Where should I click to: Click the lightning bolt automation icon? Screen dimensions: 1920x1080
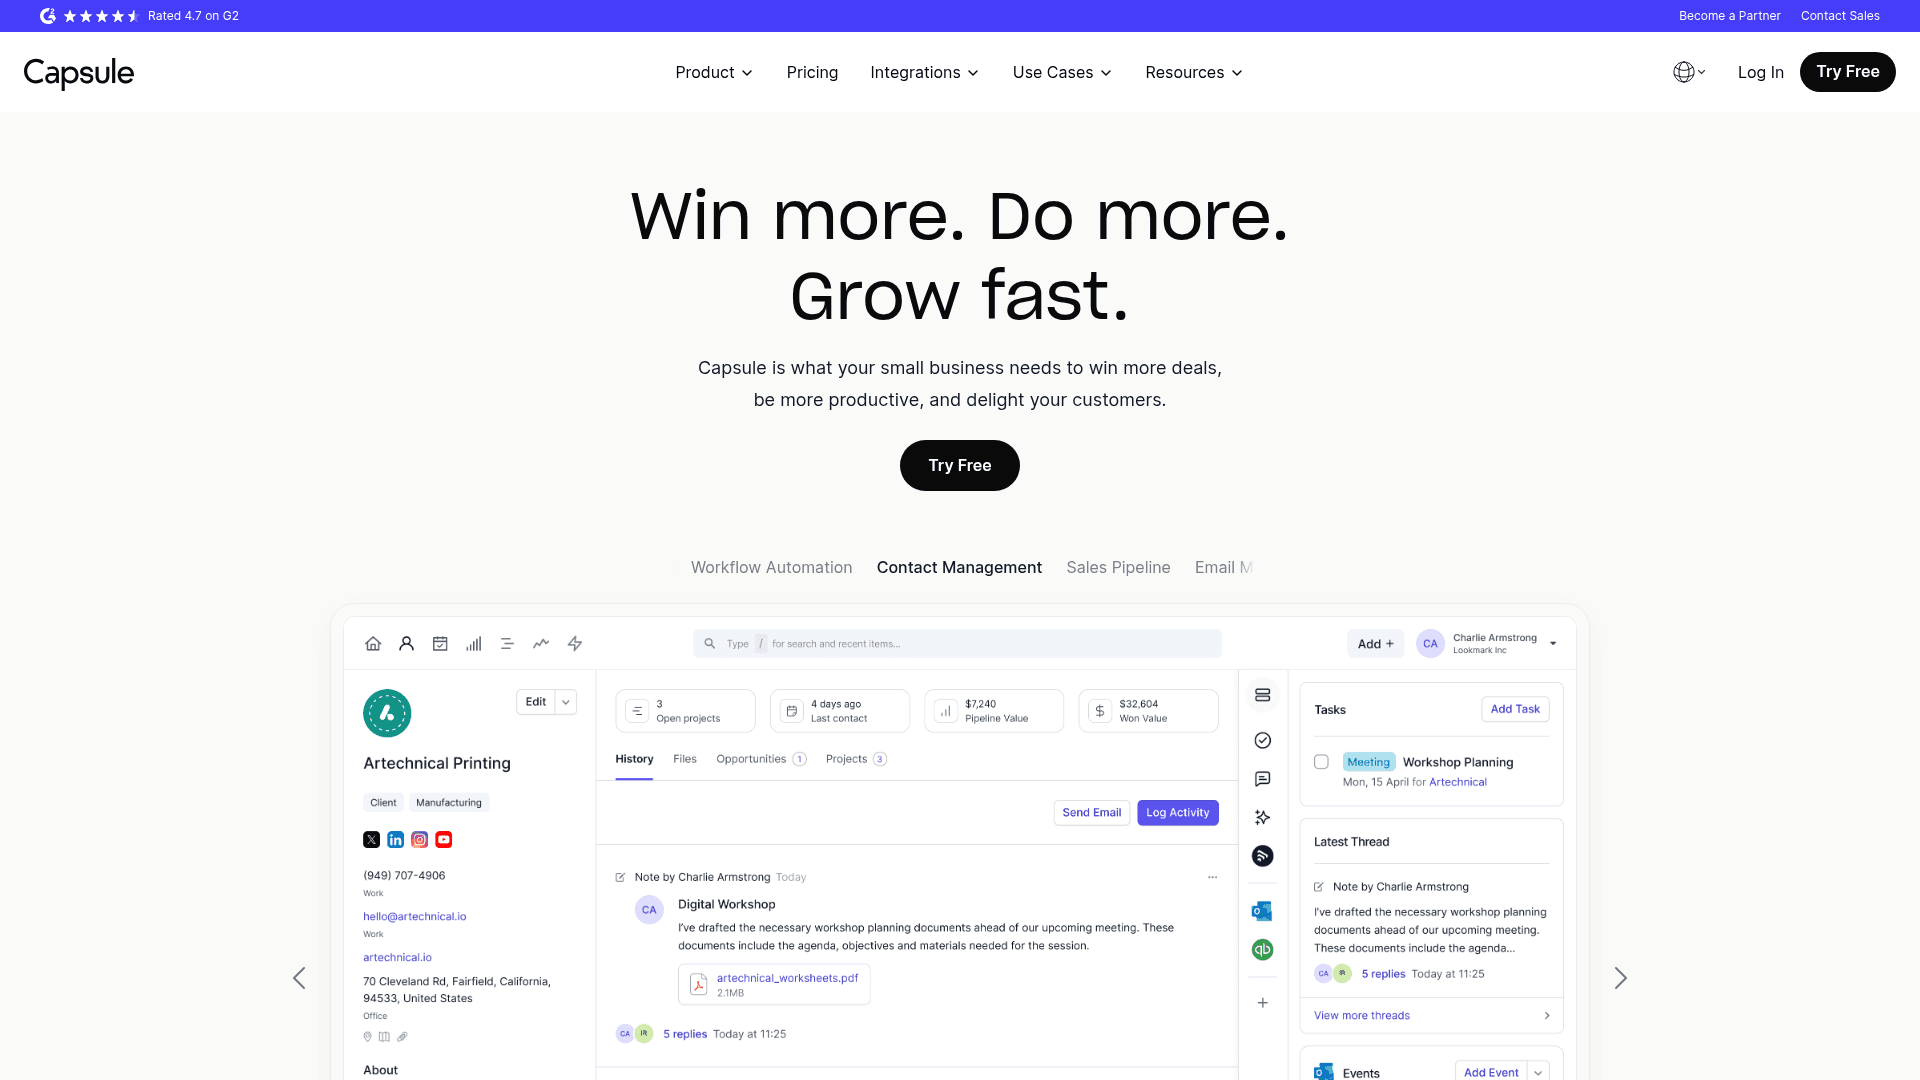click(x=575, y=644)
